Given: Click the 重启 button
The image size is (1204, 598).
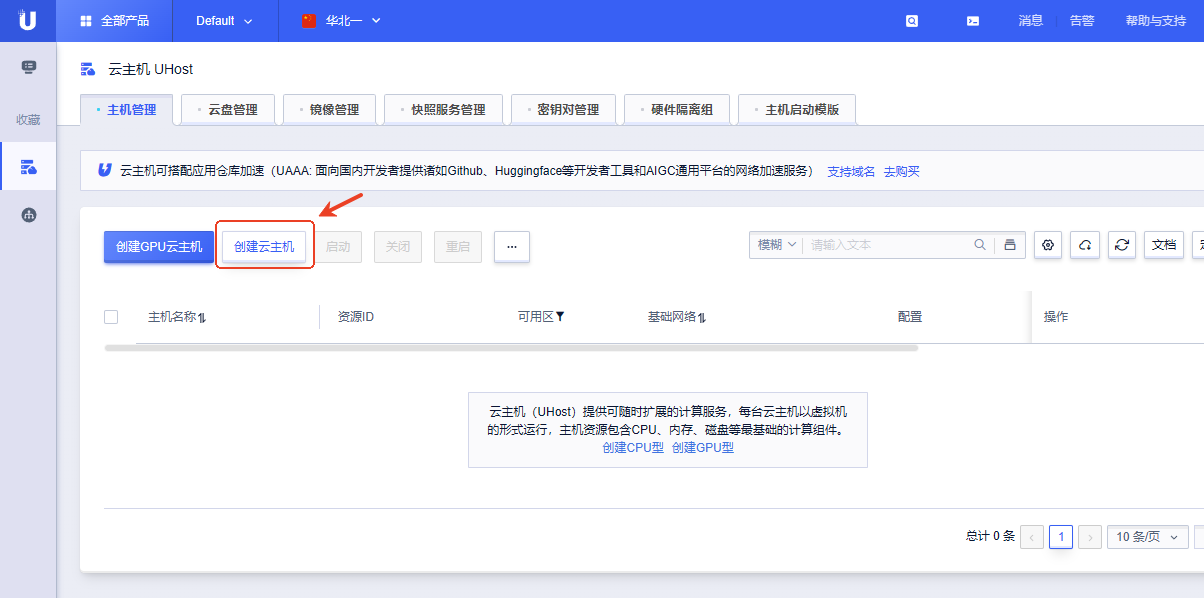Looking at the screenshot, I should tap(458, 246).
